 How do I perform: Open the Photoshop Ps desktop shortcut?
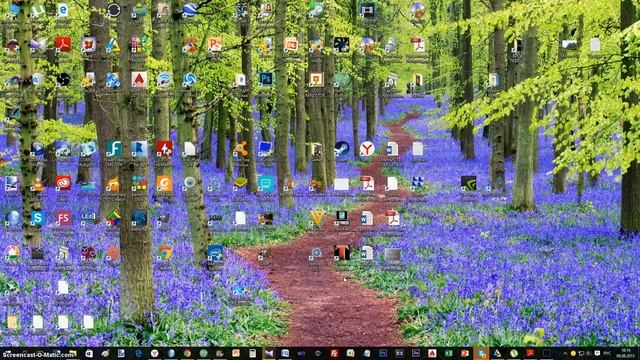point(266,79)
